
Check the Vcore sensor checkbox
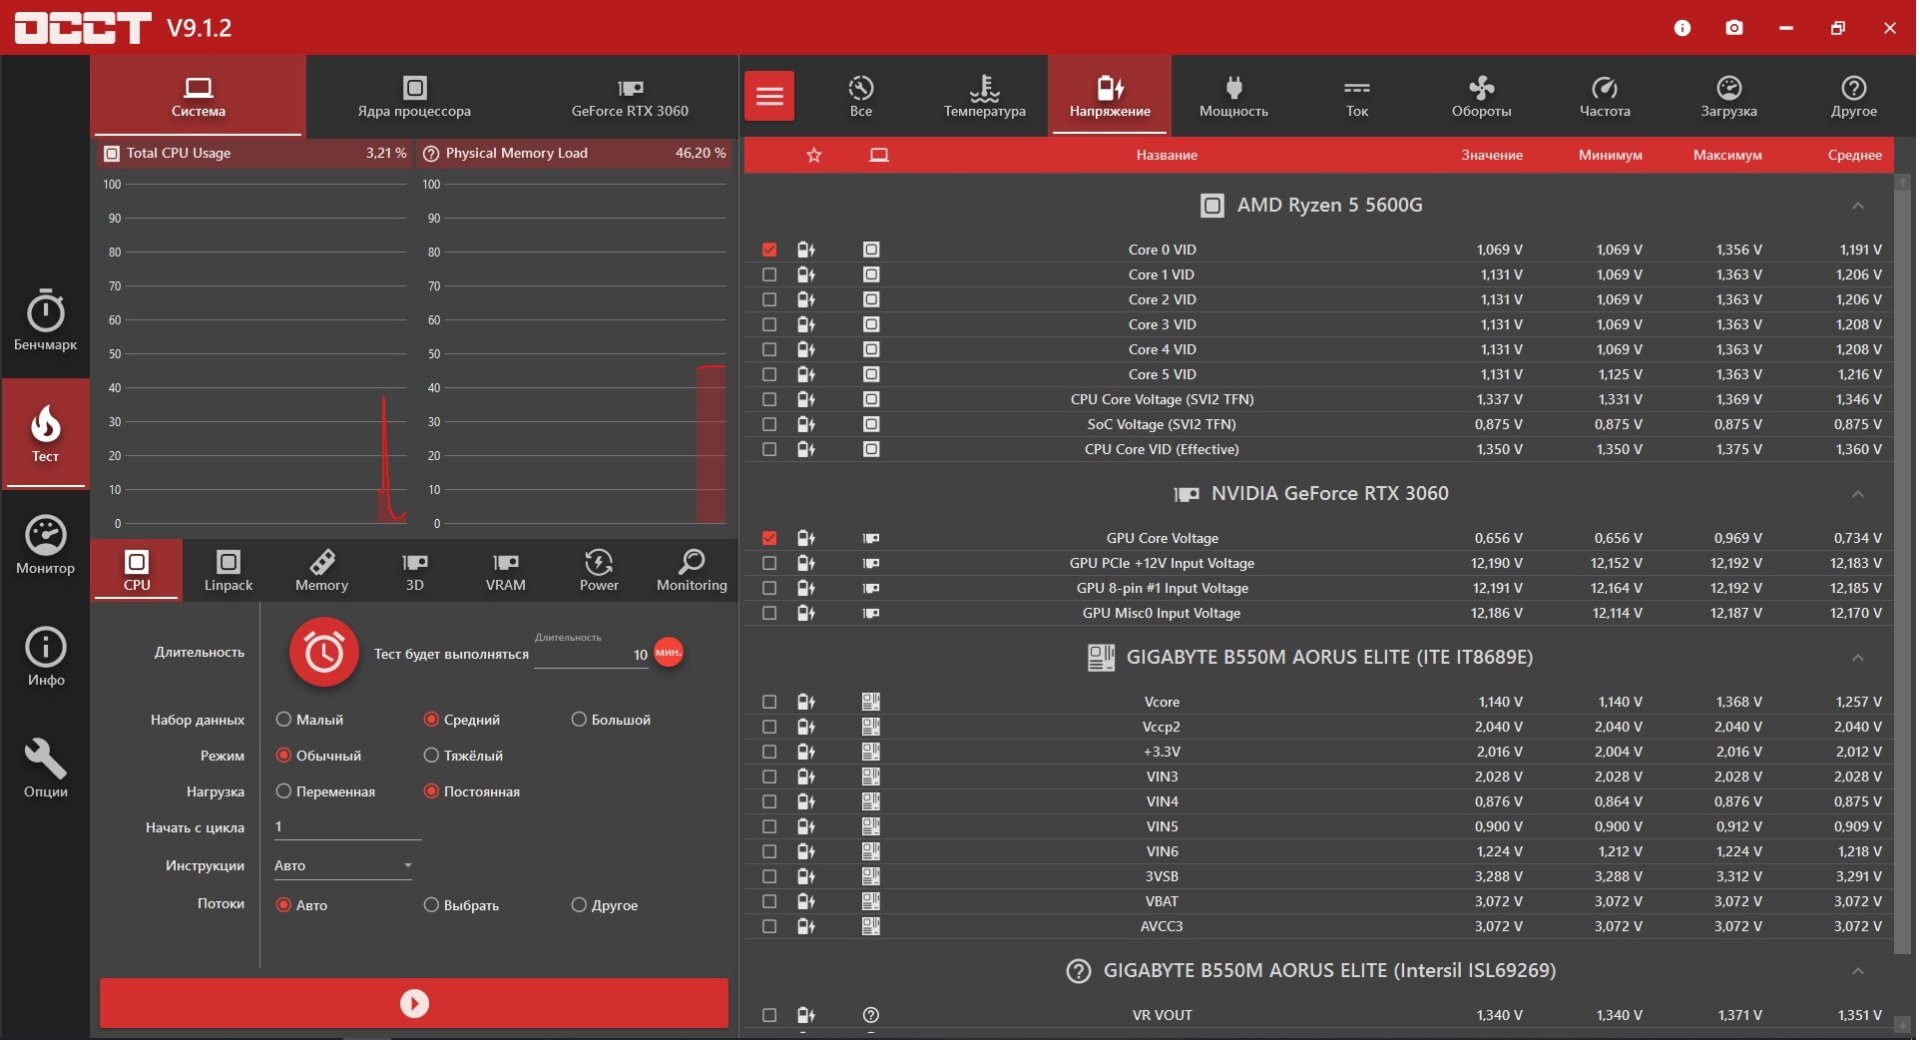tap(769, 702)
